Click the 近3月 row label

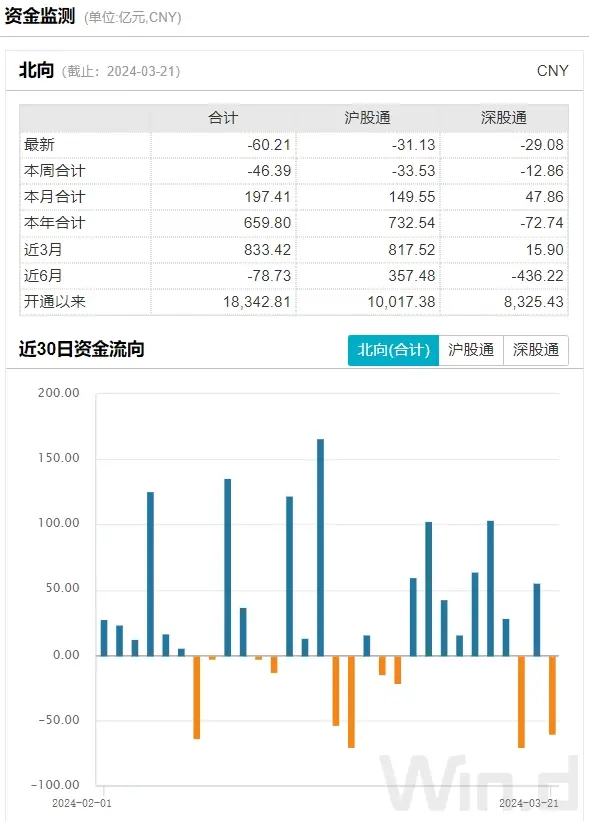(43, 249)
